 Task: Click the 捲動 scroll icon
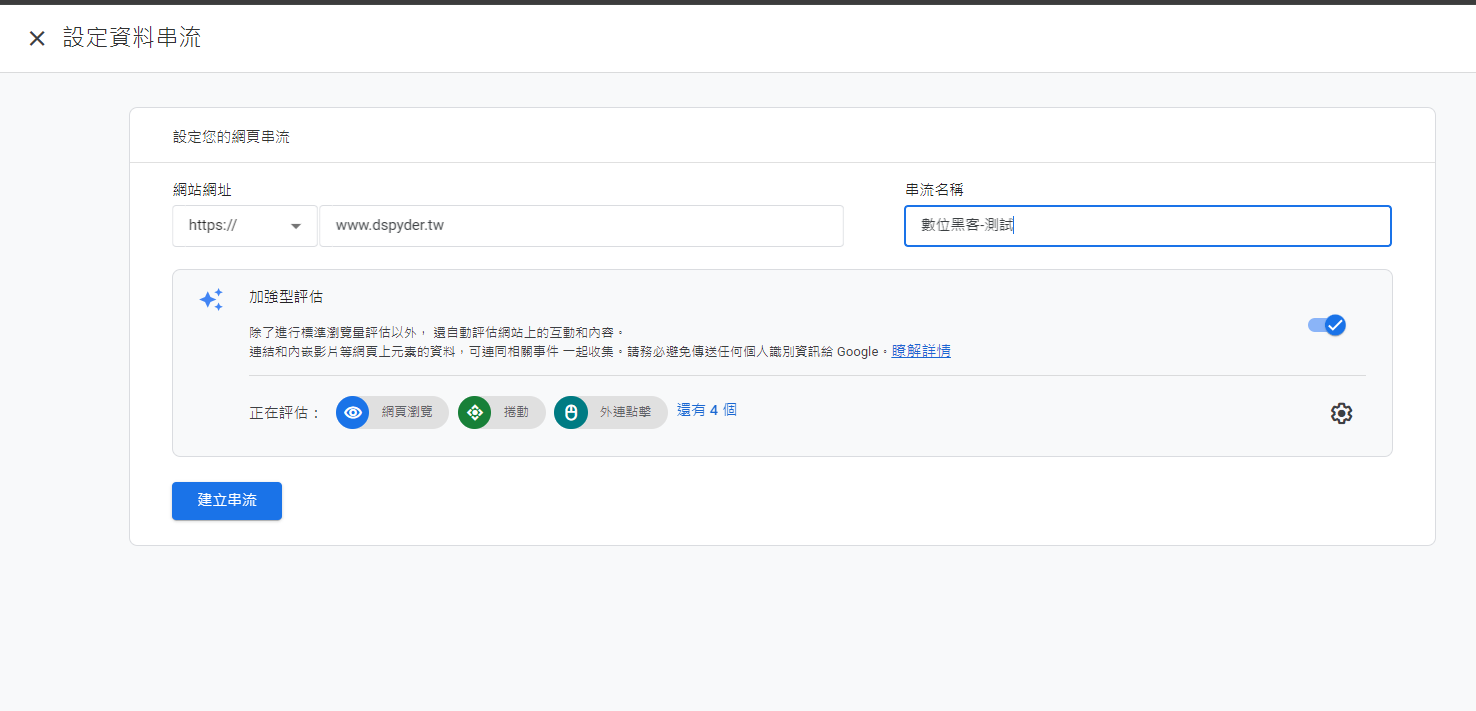click(x=475, y=412)
